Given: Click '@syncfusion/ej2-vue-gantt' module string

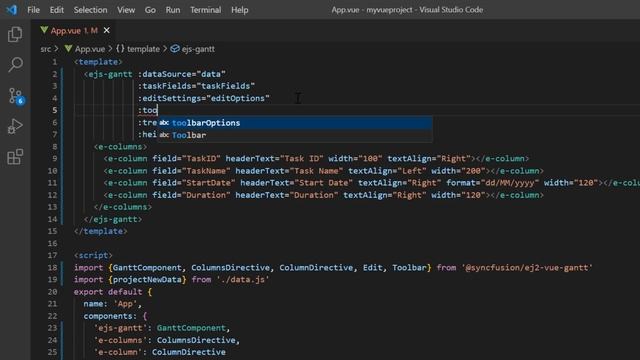Looking at the screenshot, I should click(527, 268).
